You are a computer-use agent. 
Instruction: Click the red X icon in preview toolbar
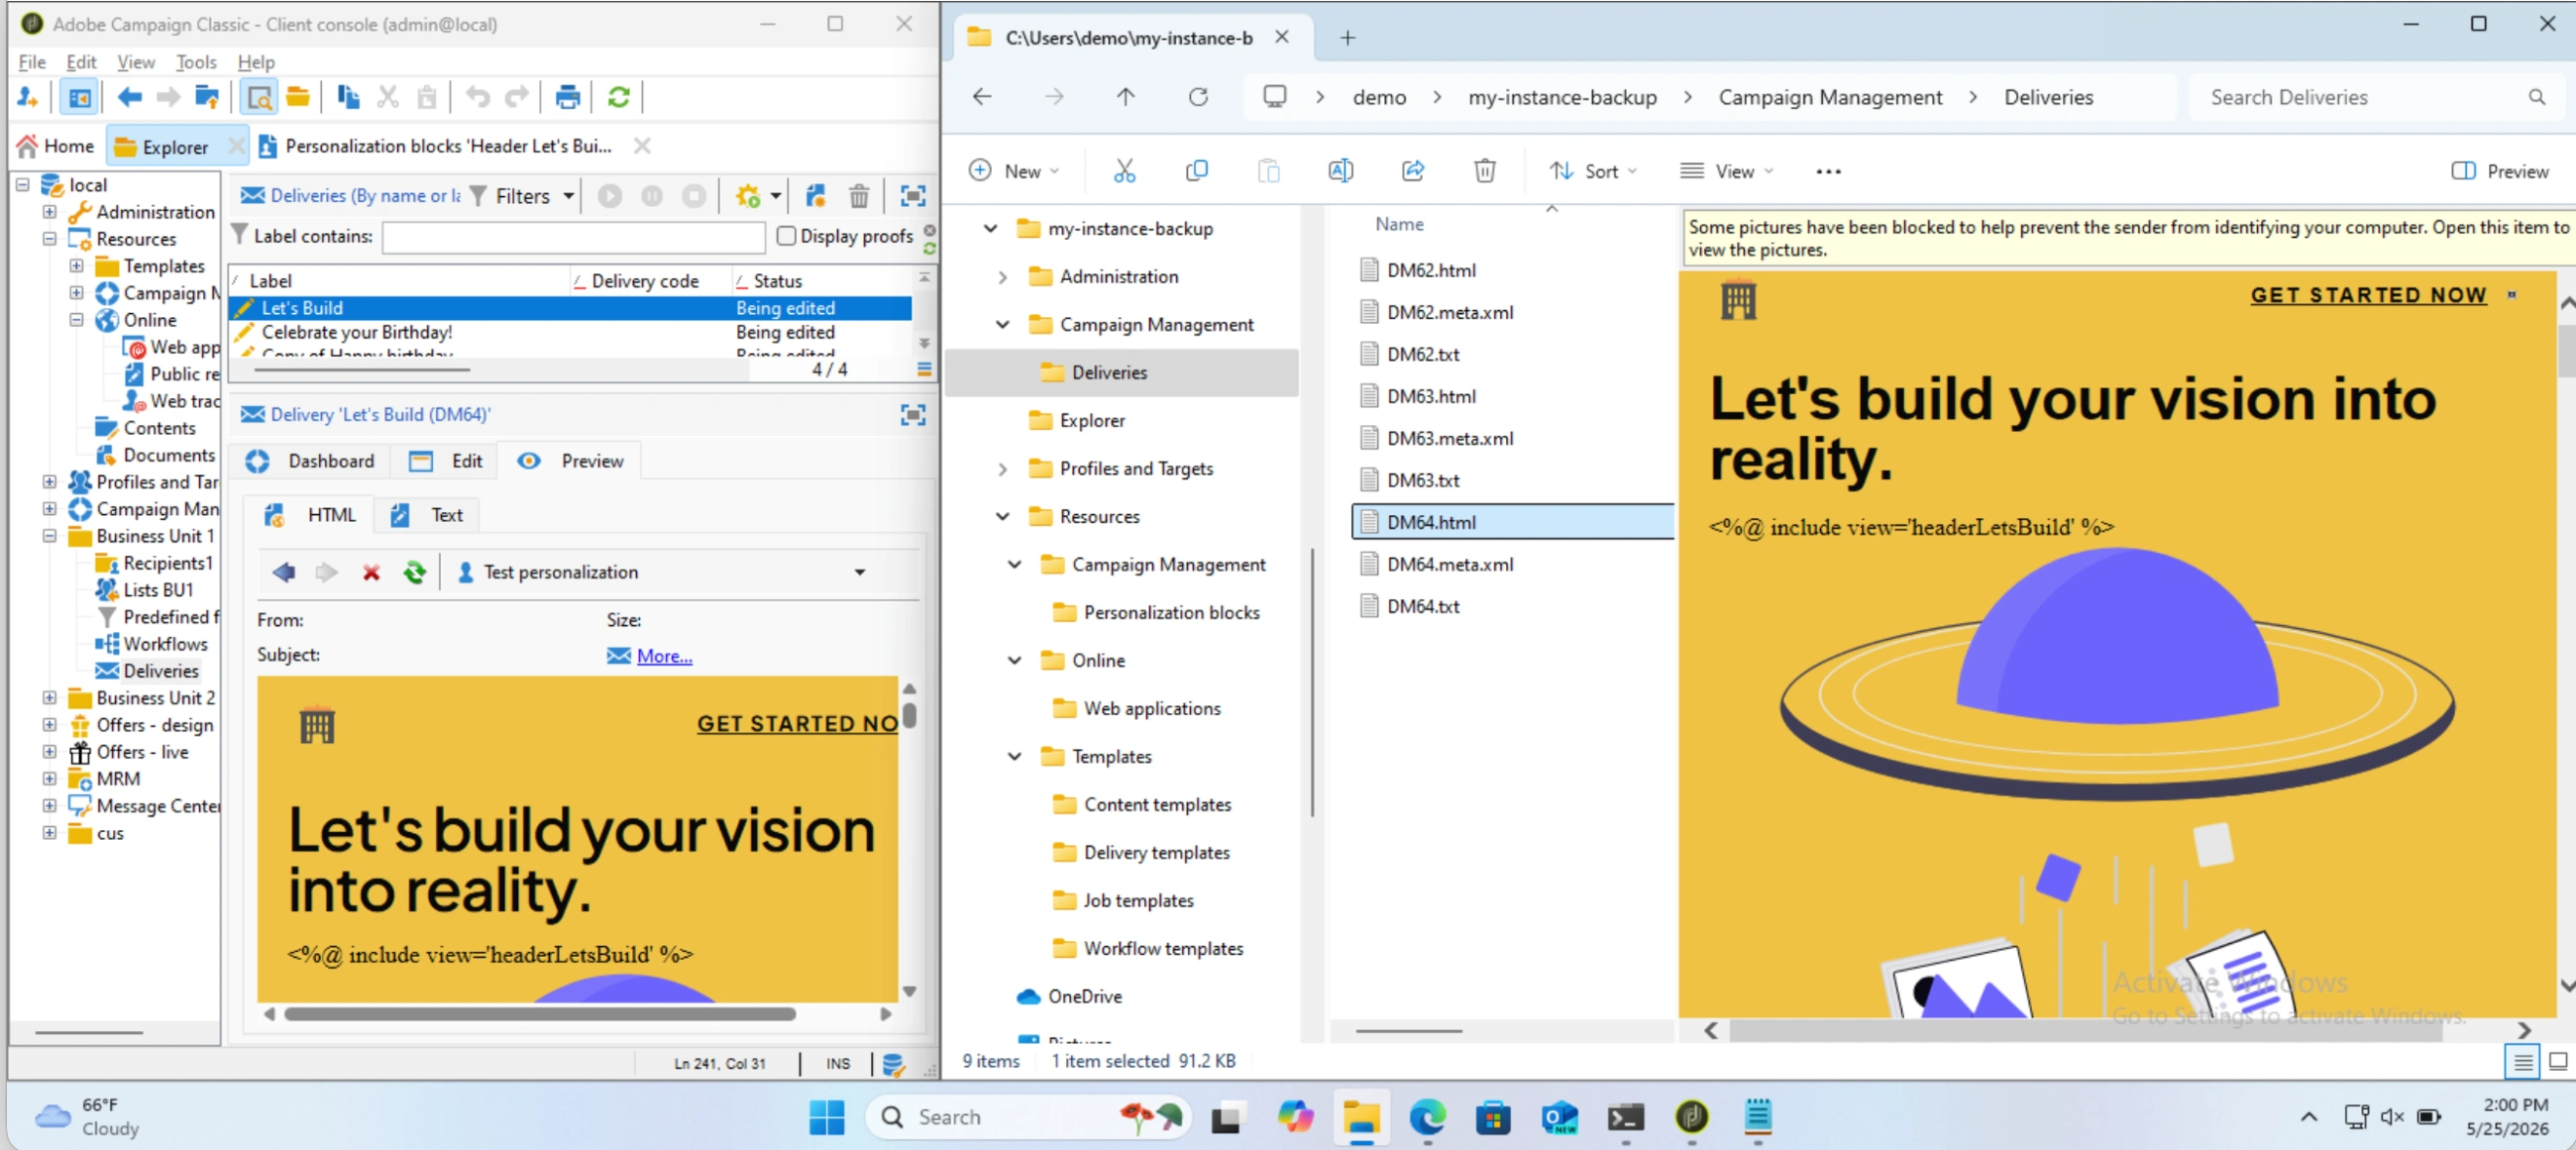click(x=371, y=572)
